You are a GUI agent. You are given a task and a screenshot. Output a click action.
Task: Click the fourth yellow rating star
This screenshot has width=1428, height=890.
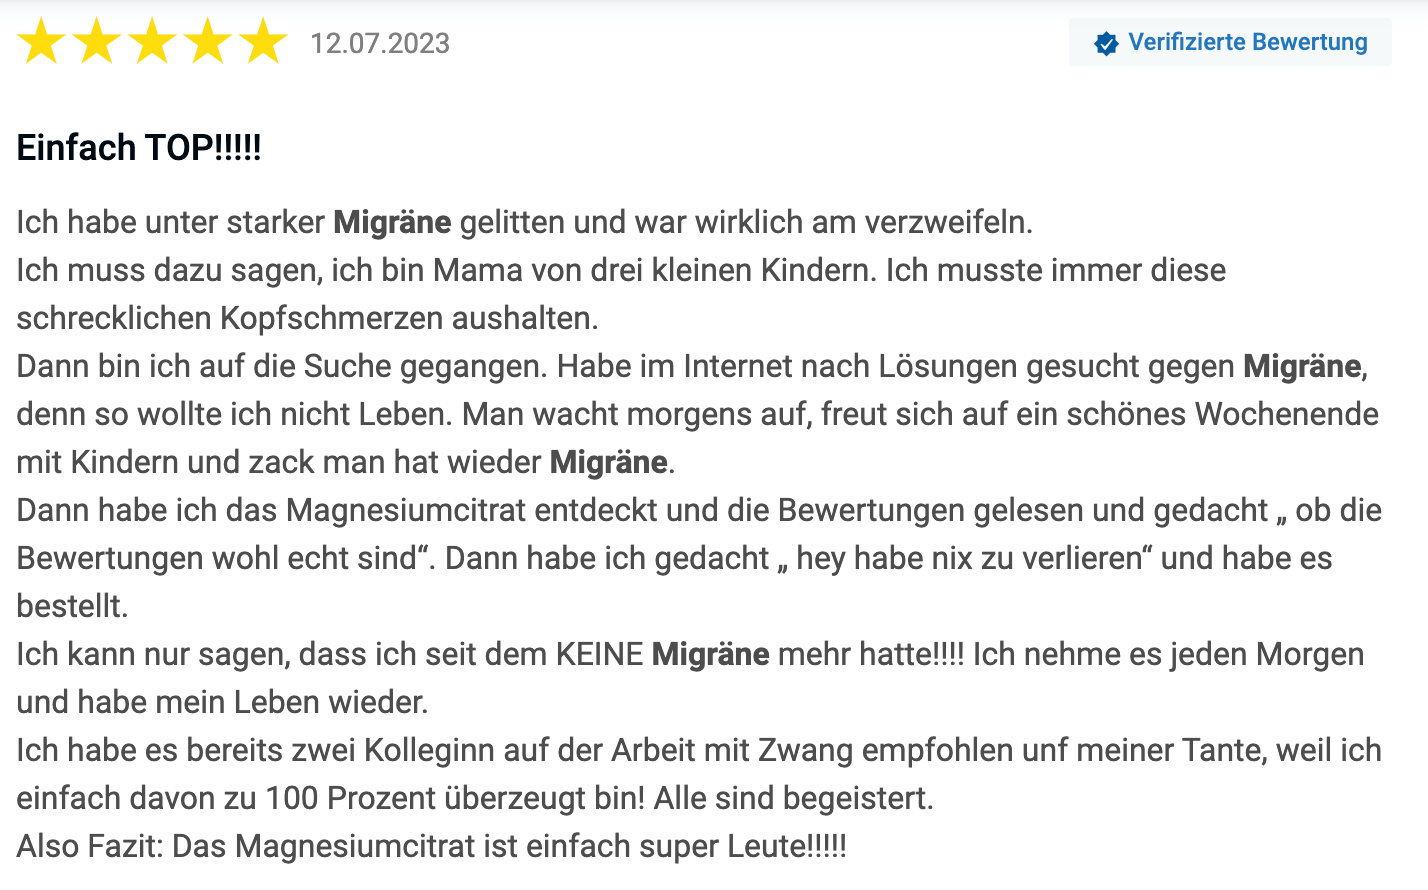tap(209, 43)
